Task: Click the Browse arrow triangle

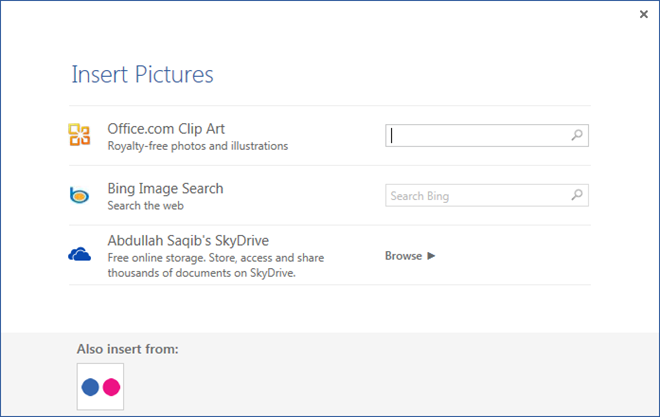Action: coord(431,256)
